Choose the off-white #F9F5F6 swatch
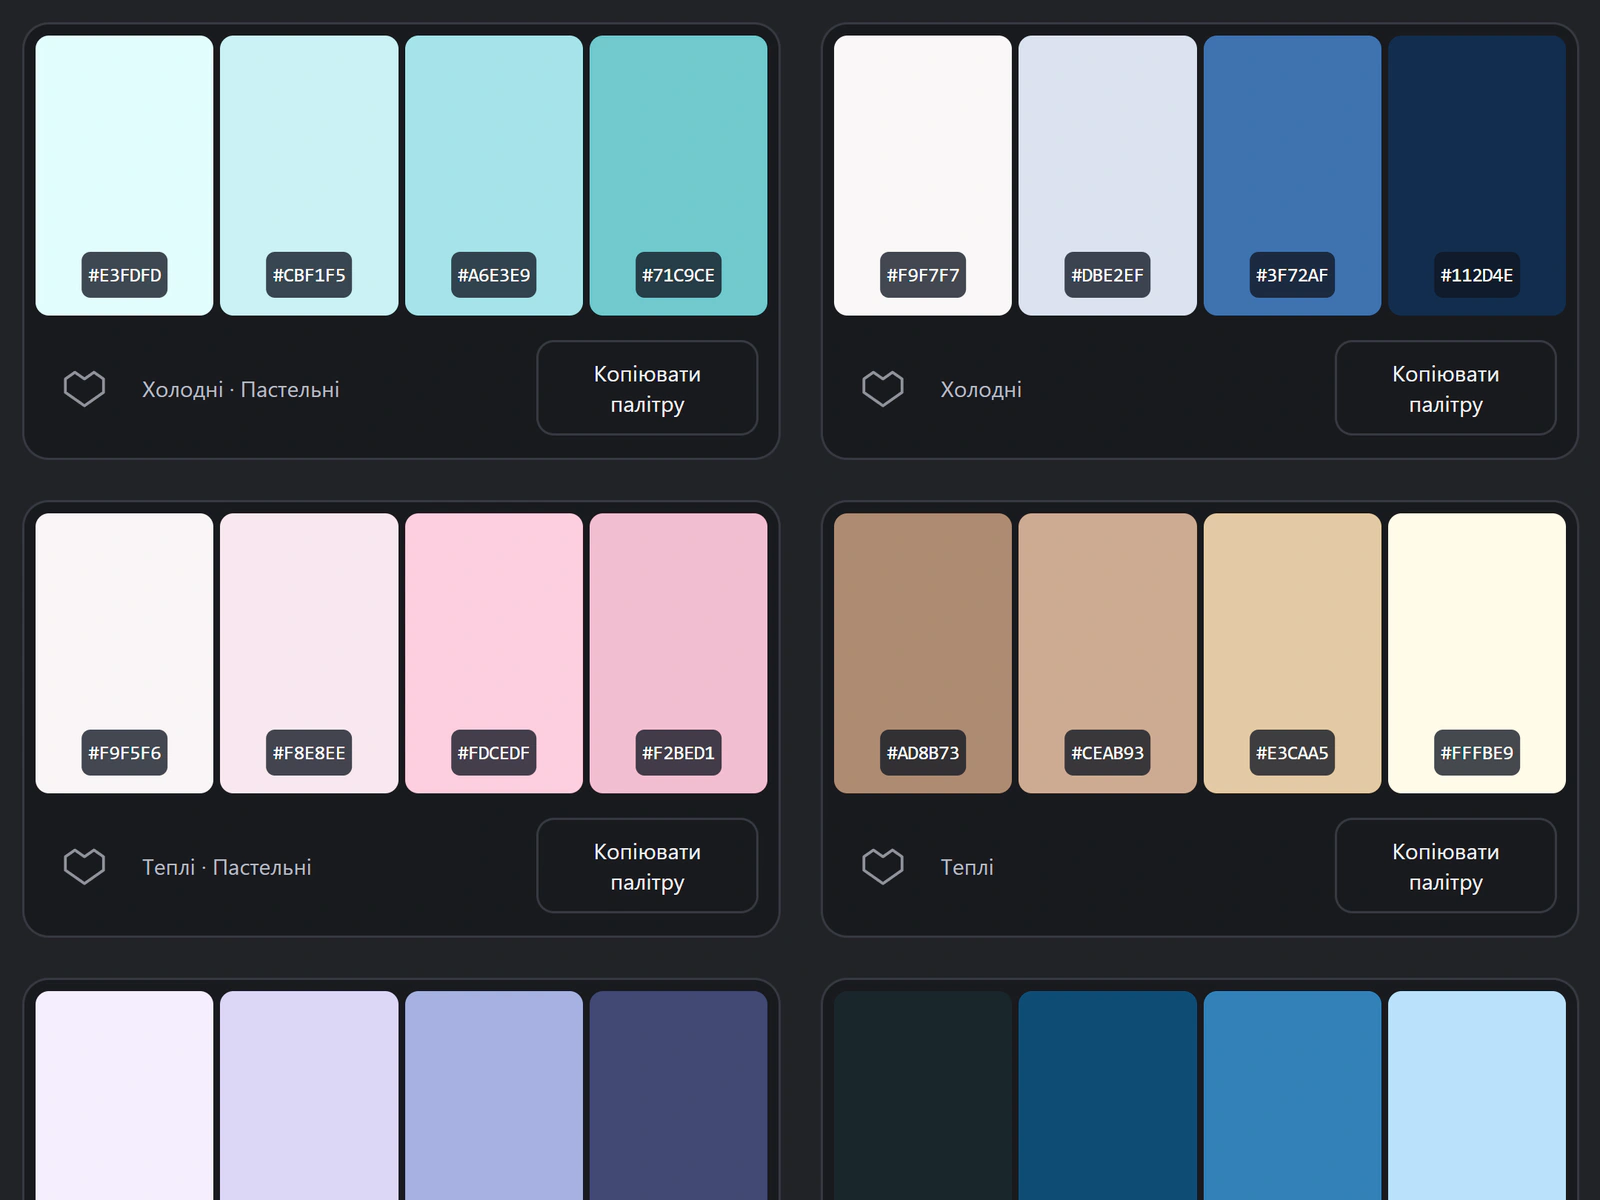Image resolution: width=1600 pixels, height=1200 pixels. [124, 654]
